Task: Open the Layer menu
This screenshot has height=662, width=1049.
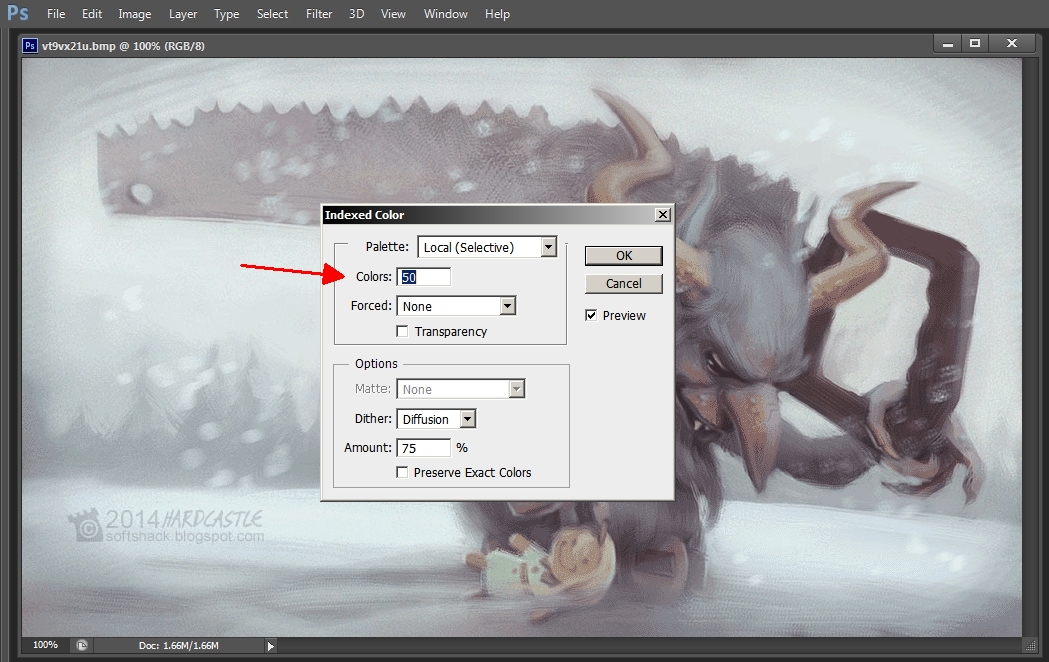Action: [x=183, y=13]
